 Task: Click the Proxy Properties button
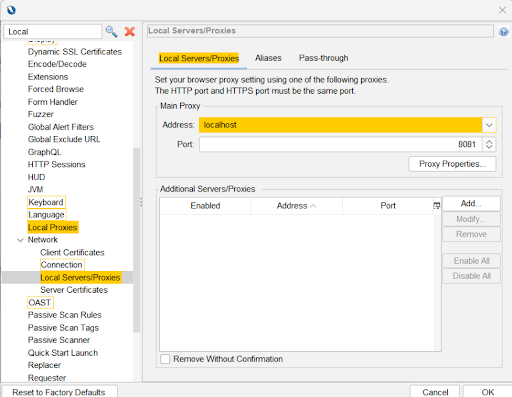[x=452, y=164]
